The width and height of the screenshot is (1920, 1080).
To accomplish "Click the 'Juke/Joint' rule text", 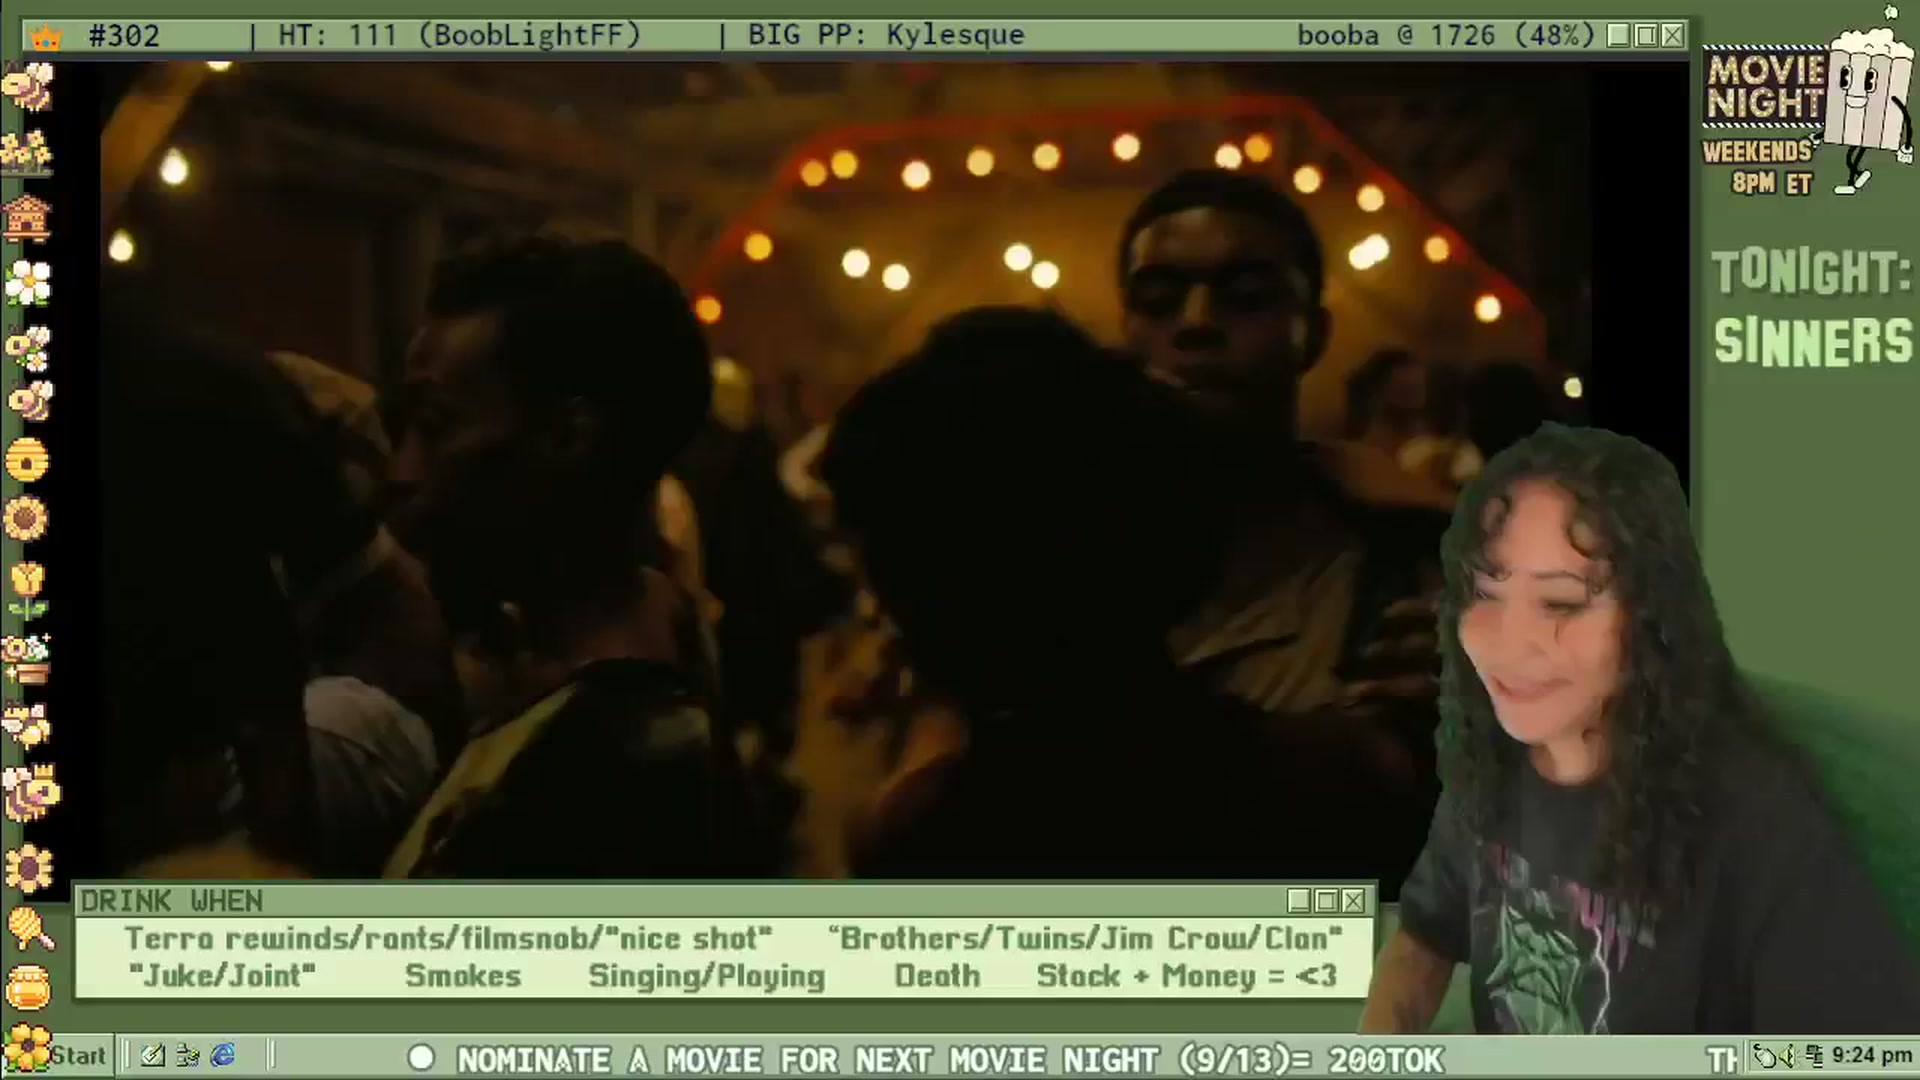I will click(222, 975).
